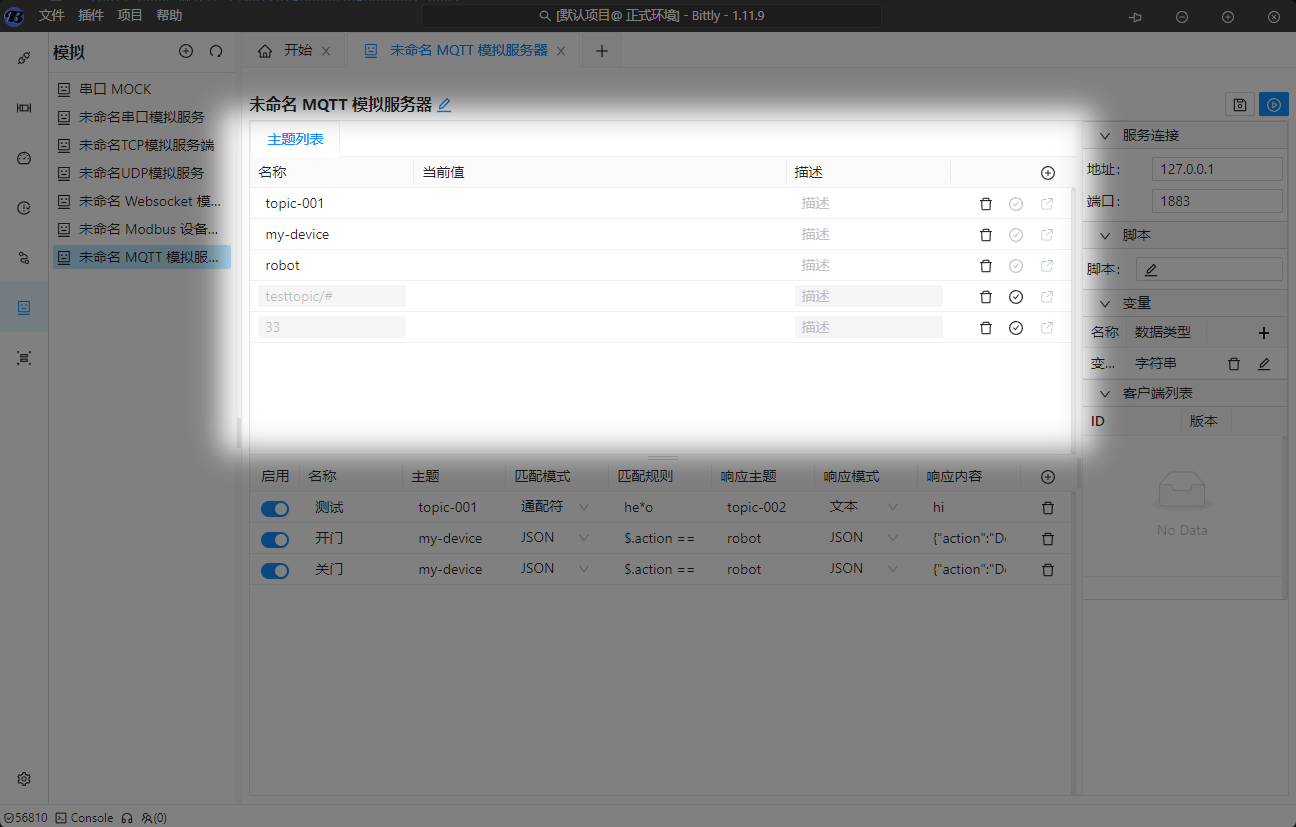Collapse the 服务连接 section
This screenshot has height=827, width=1296.
(x=1105, y=136)
